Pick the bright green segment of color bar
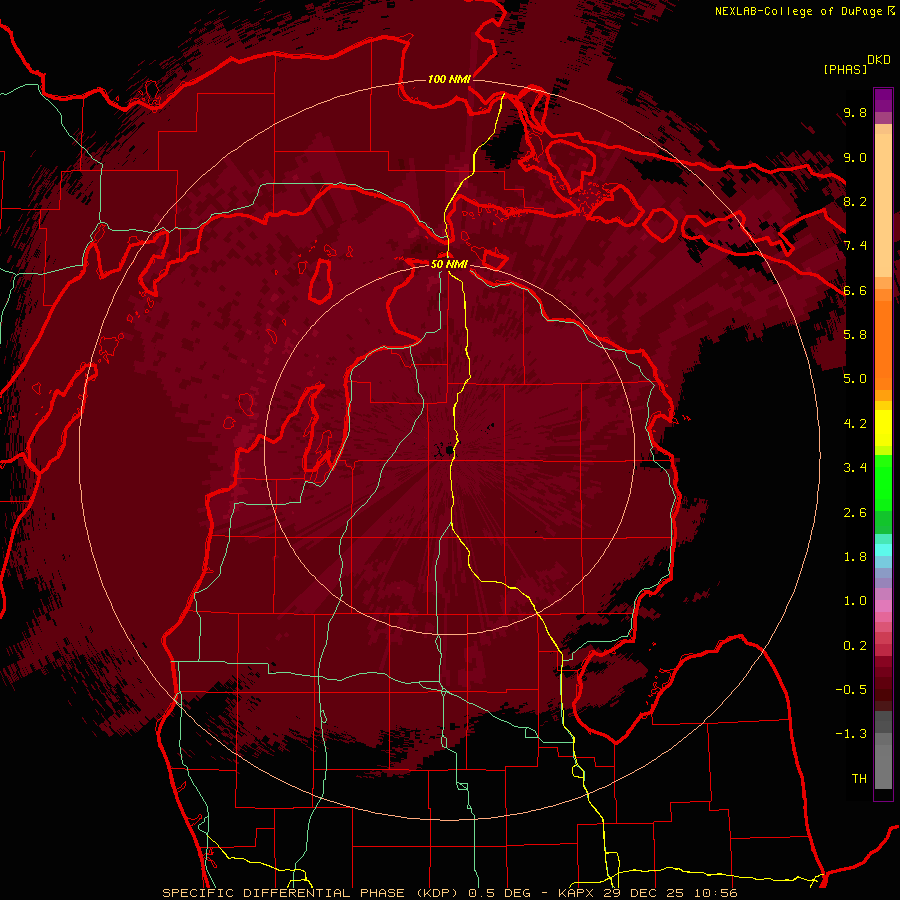The width and height of the screenshot is (900, 900). point(883,482)
